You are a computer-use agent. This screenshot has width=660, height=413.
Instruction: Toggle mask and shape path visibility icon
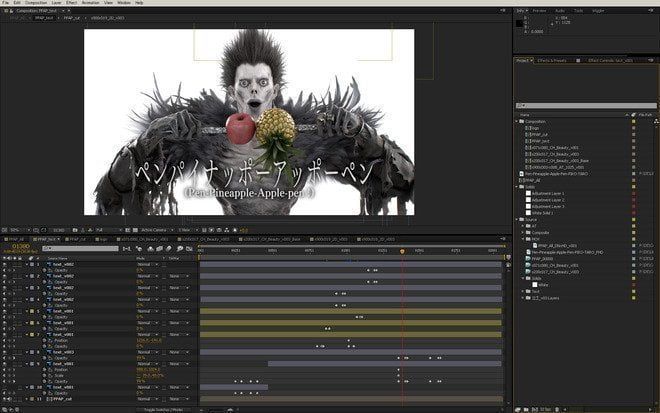tap(44, 230)
